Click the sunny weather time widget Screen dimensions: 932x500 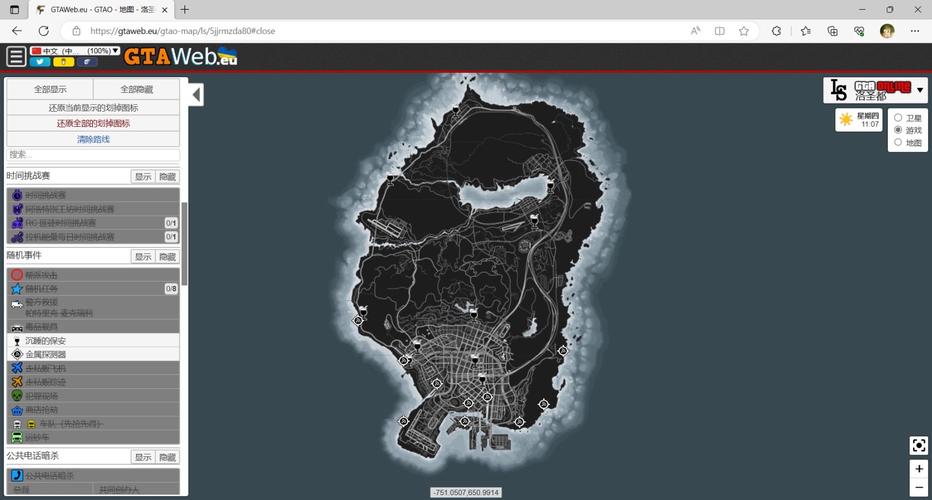[858, 120]
